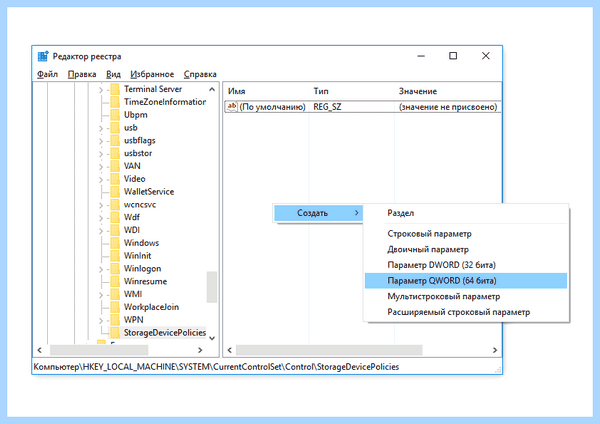The image size is (600, 424).
Task: Click values pane horizontal scroll-right arrow
Action: coord(495,350)
